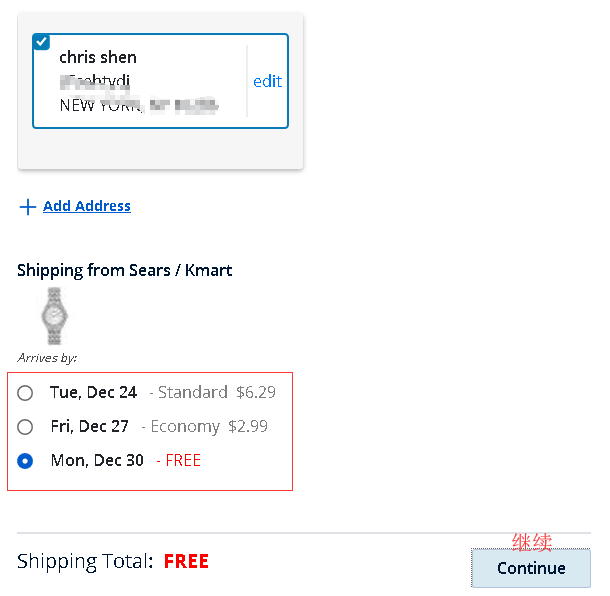Open the "Add Address" link
The height and width of the screenshot is (596, 610).
[87, 206]
